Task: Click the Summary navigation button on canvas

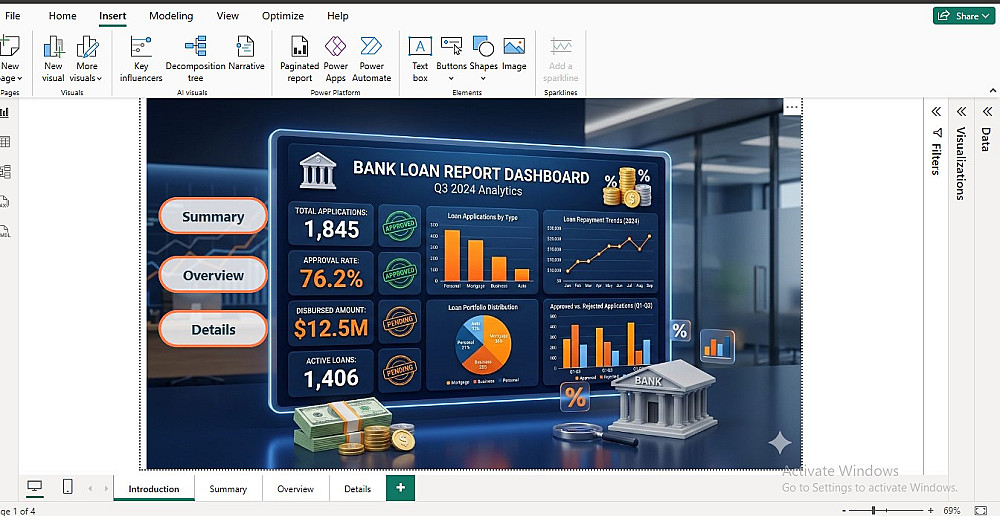Action: pos(213,216)
